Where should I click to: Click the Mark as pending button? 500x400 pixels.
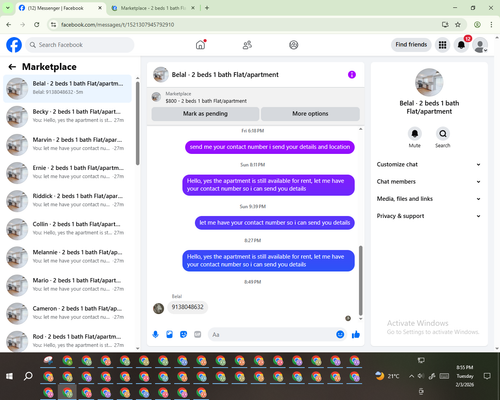(205, 114)
